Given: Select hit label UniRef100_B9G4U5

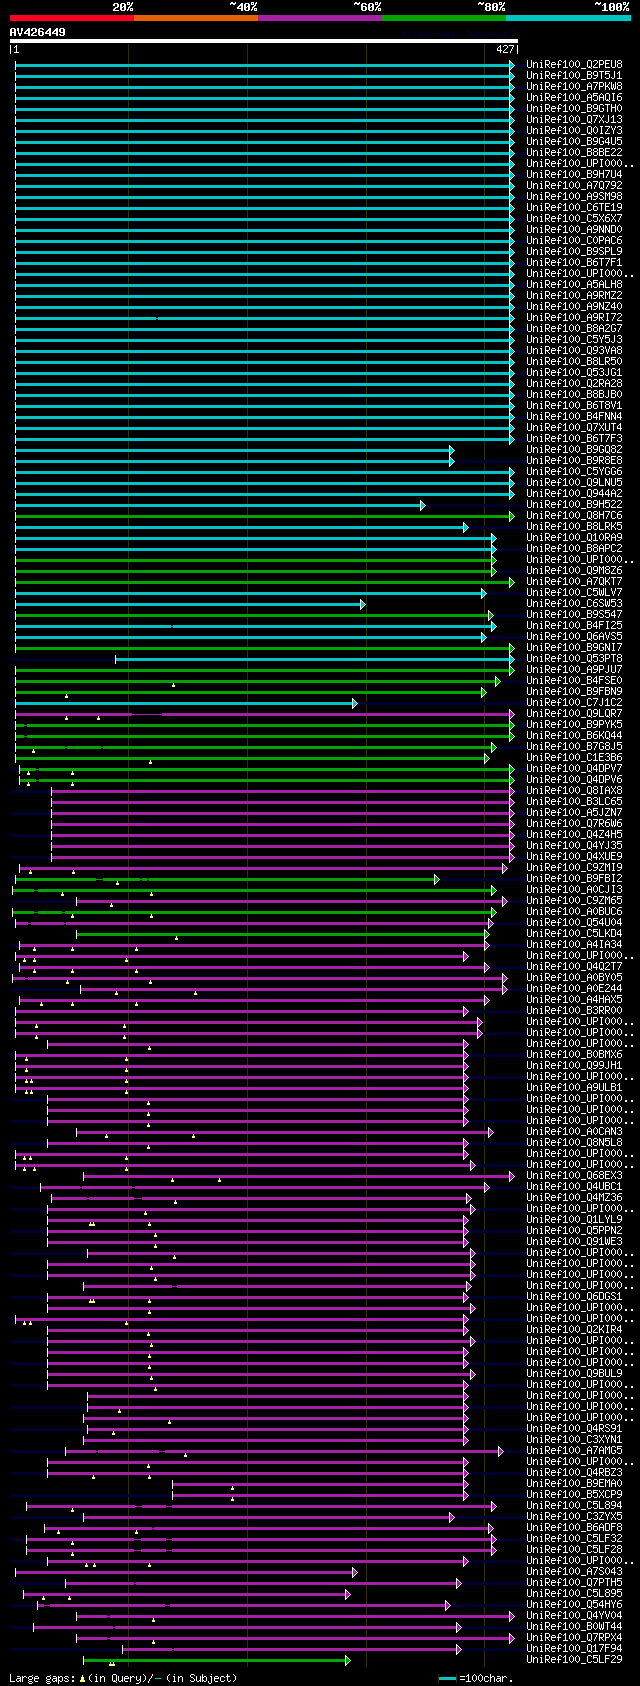Looking at the screenshot, I should 574,141.
